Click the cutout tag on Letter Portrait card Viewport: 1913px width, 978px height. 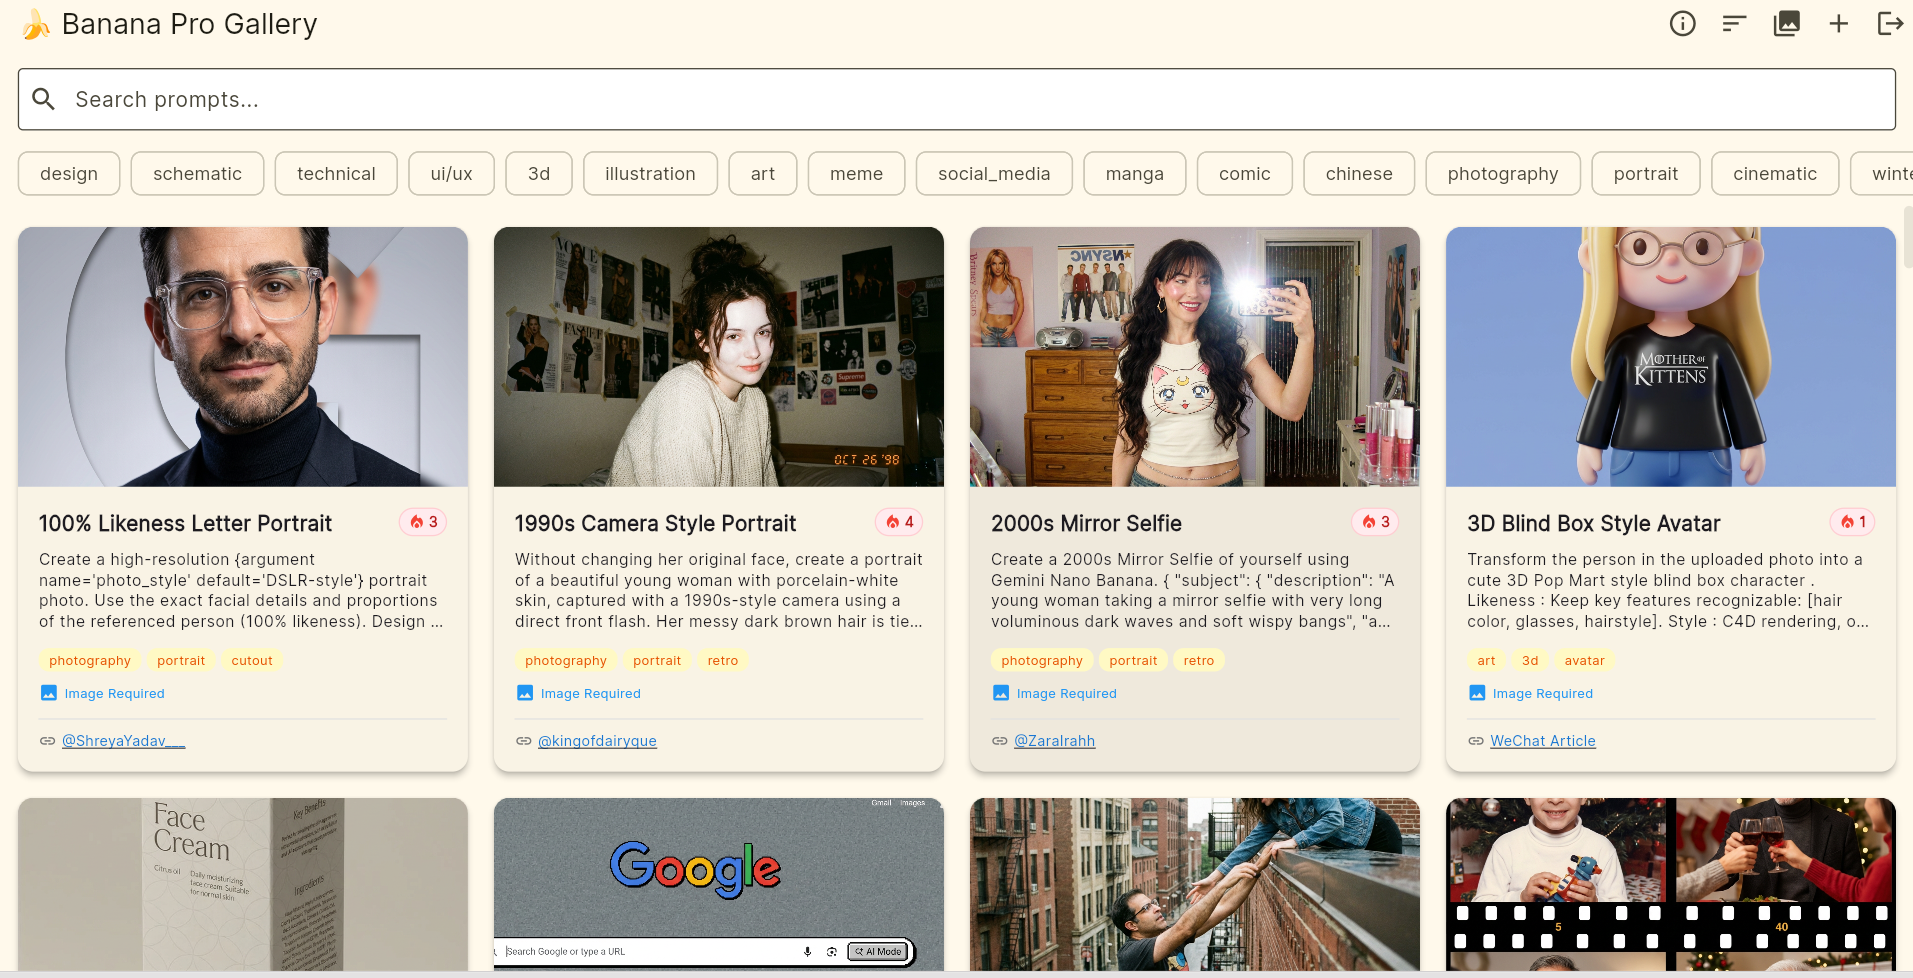252,661
